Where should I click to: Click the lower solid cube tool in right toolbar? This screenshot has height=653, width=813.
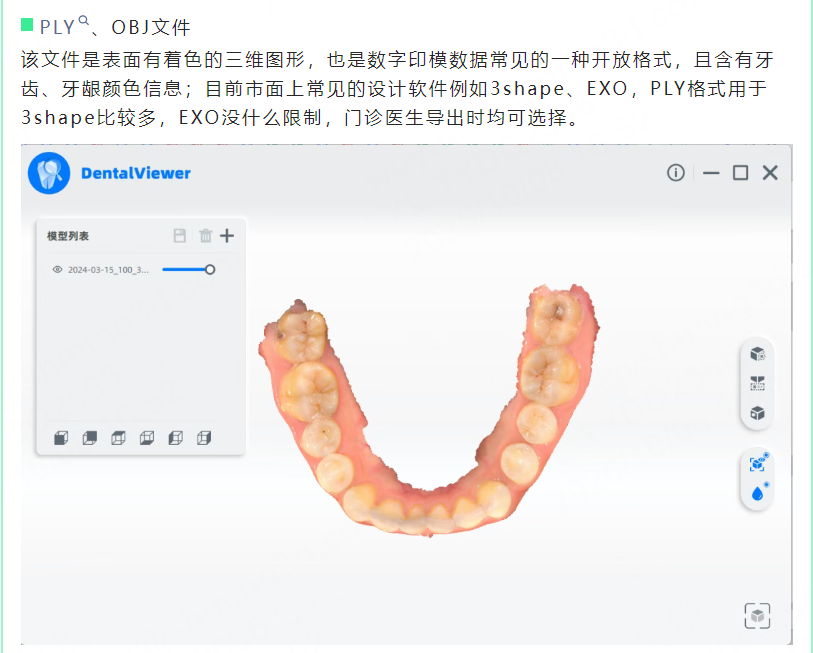pyautogui.click(x=758, y=413)
